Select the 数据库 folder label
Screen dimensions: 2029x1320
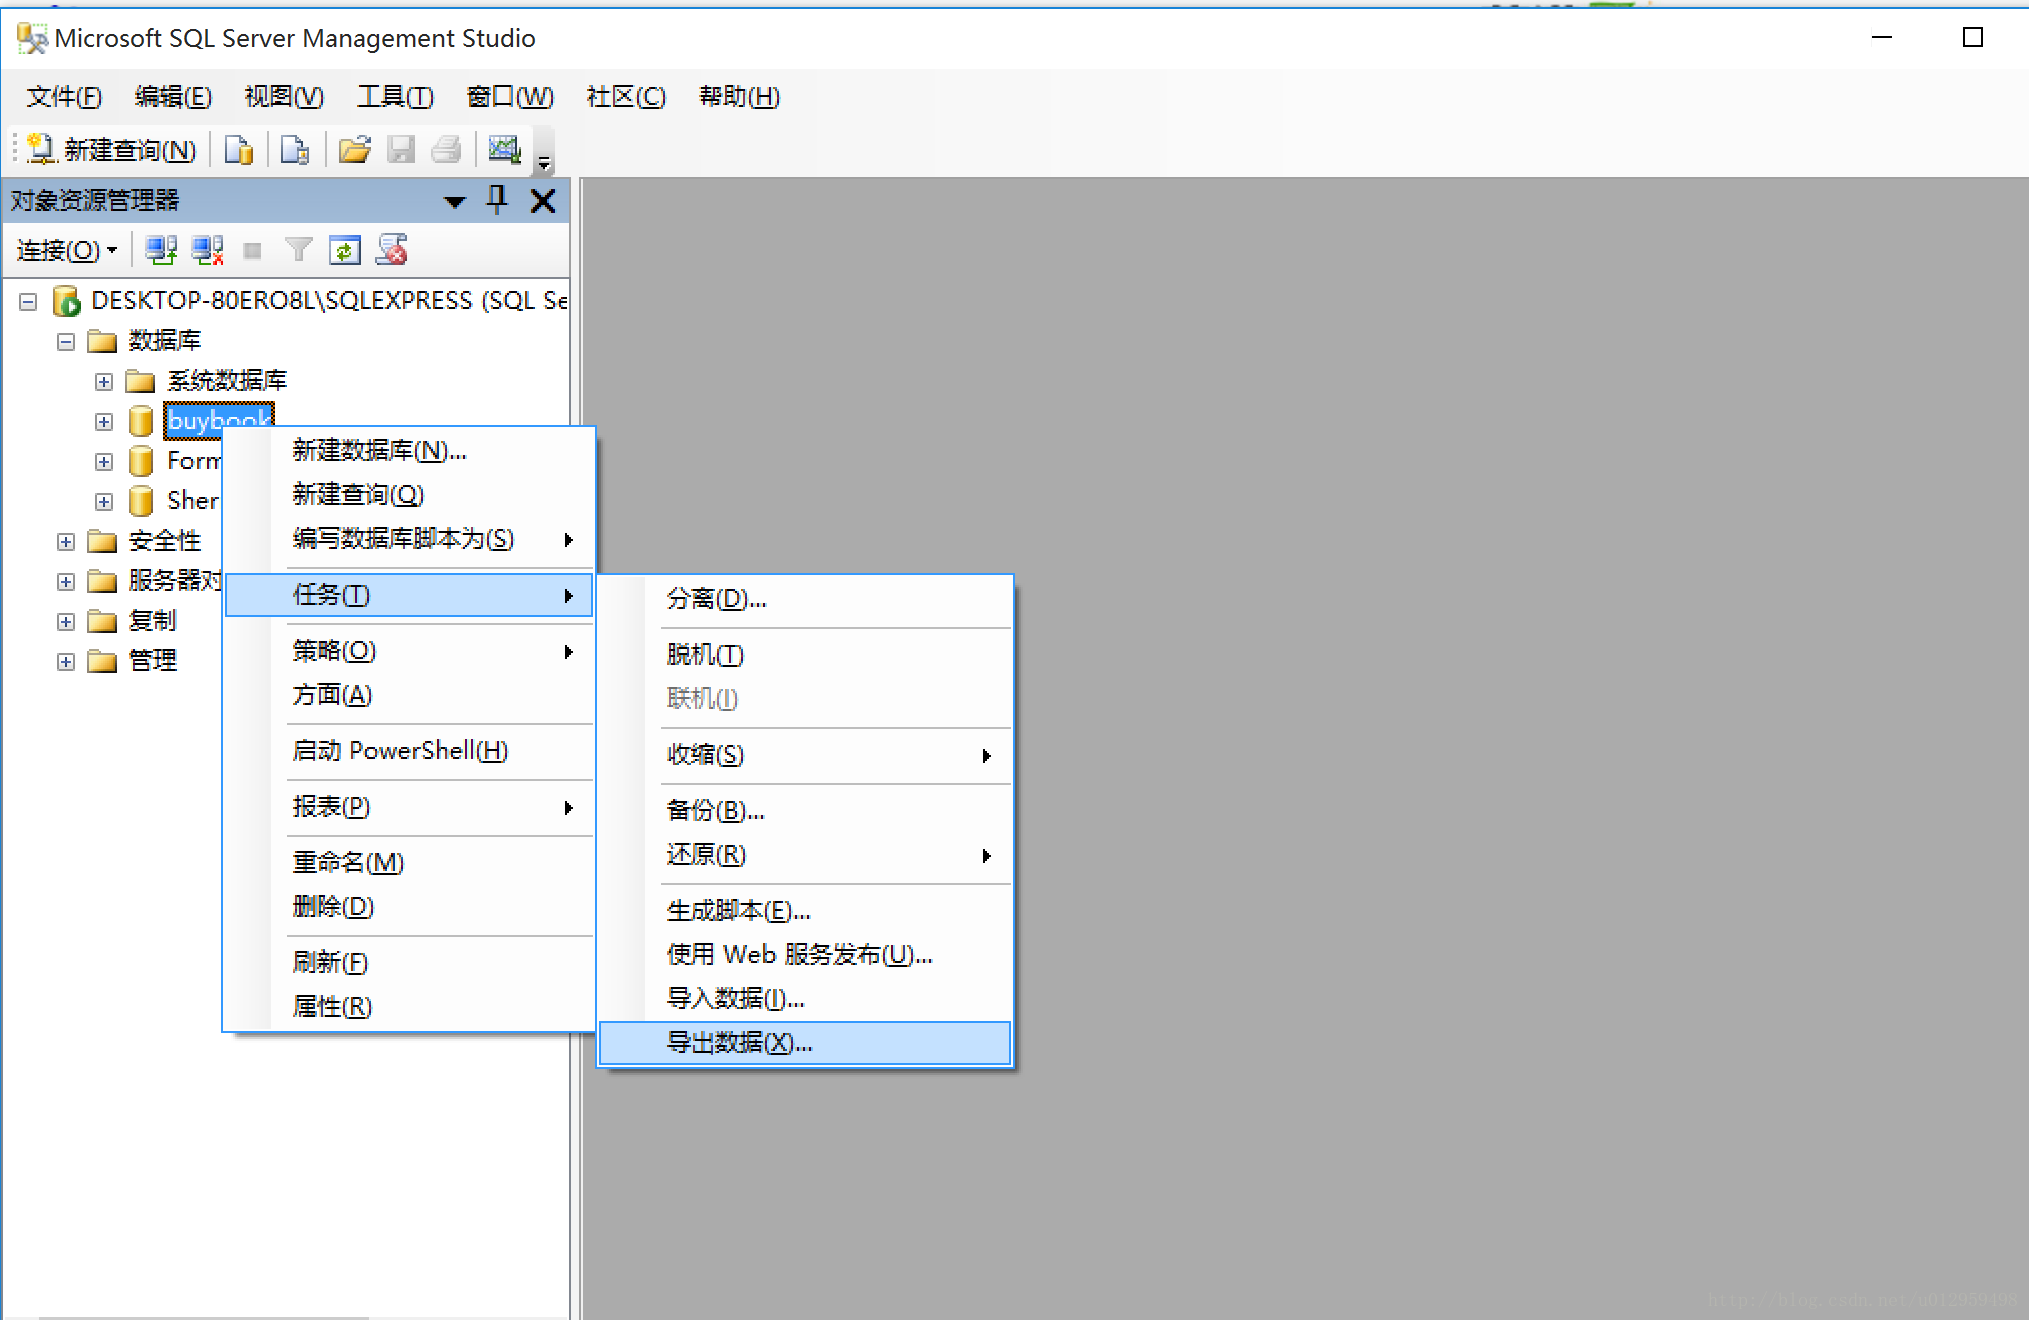(x=165, y=341)
